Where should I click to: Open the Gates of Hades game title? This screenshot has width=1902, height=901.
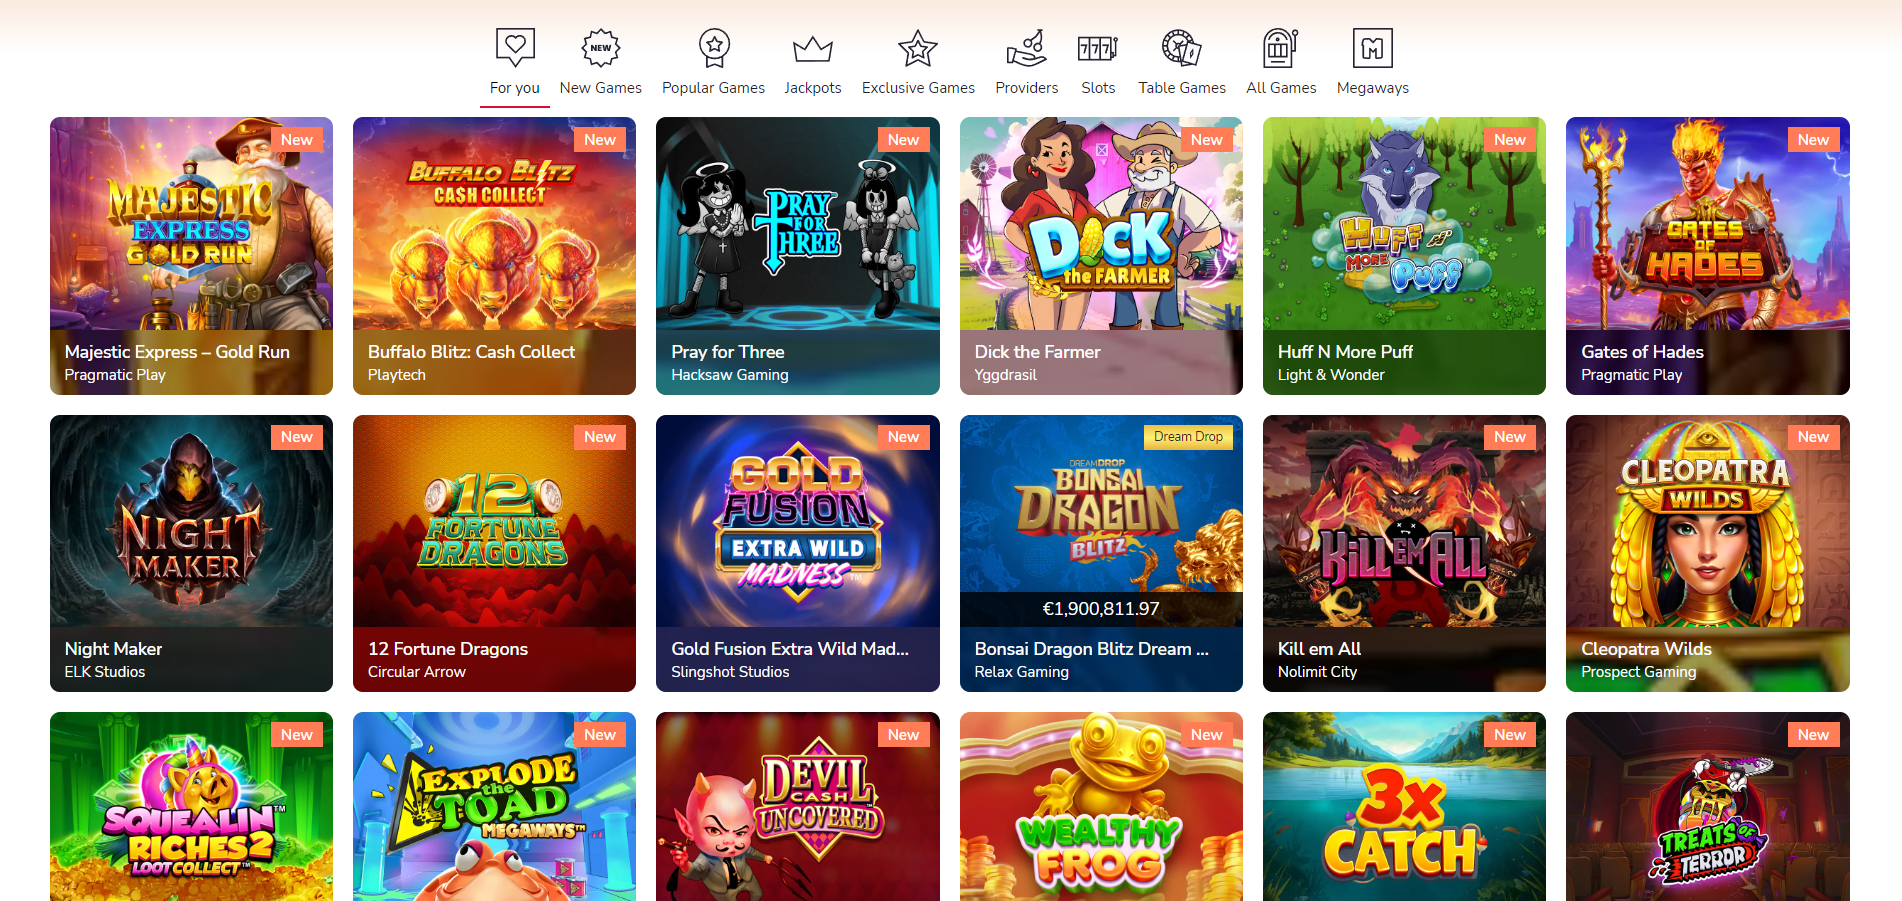coord(1642,352)
